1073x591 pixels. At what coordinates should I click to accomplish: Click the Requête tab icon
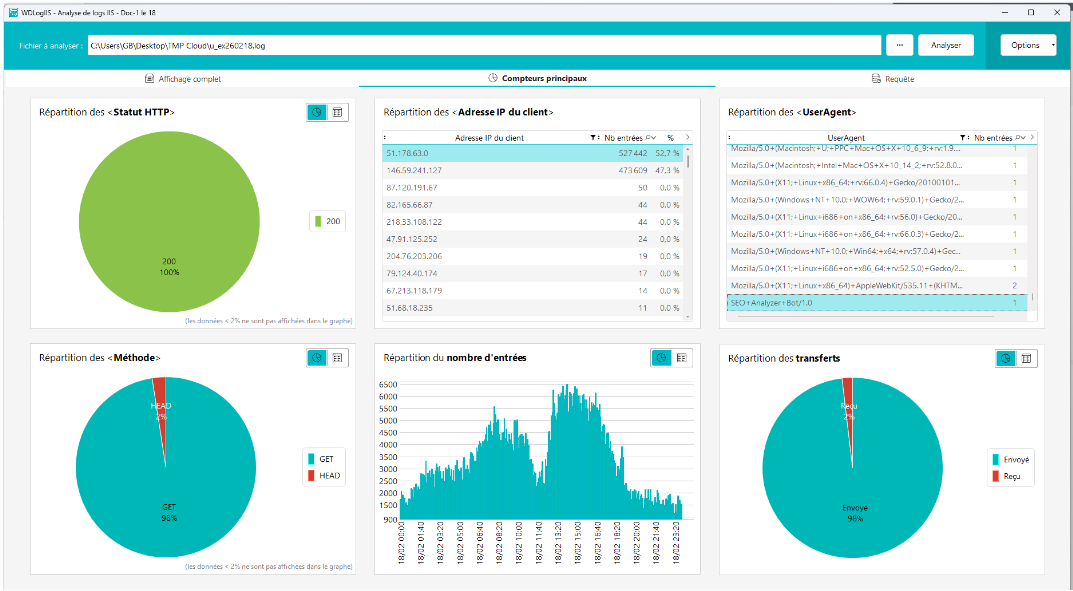point(876,79)
